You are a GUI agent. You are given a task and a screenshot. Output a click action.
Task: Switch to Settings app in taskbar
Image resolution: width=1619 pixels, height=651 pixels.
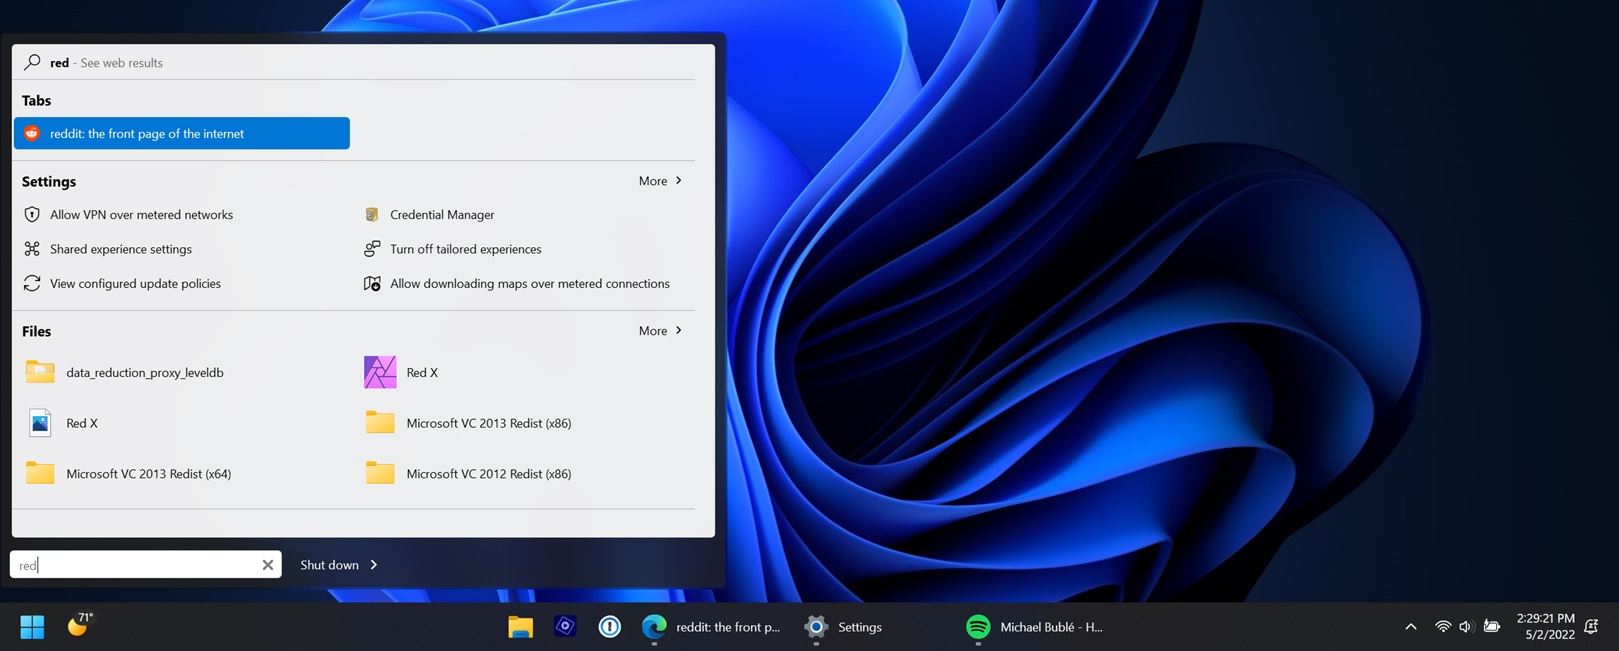pyautogui.click(x=844, y=627)
